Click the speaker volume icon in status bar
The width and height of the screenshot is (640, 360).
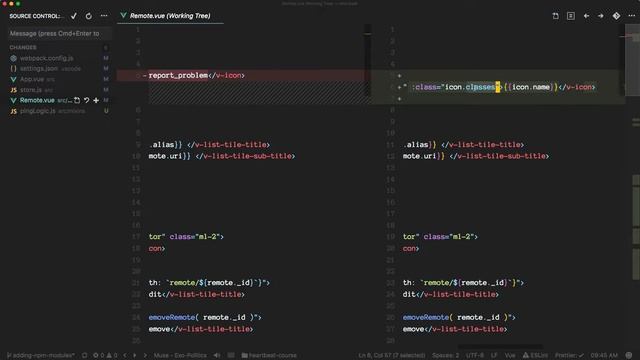[x=217, y=356]
